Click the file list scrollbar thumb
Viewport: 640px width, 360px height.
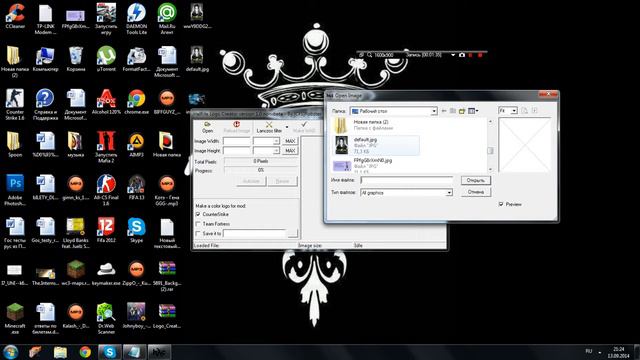(490, 151)
